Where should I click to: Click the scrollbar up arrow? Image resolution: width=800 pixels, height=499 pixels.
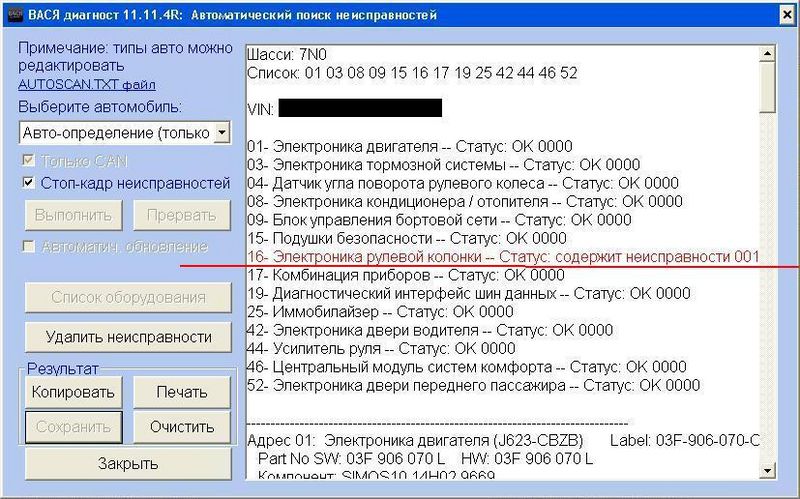click(x=767, y=53)
